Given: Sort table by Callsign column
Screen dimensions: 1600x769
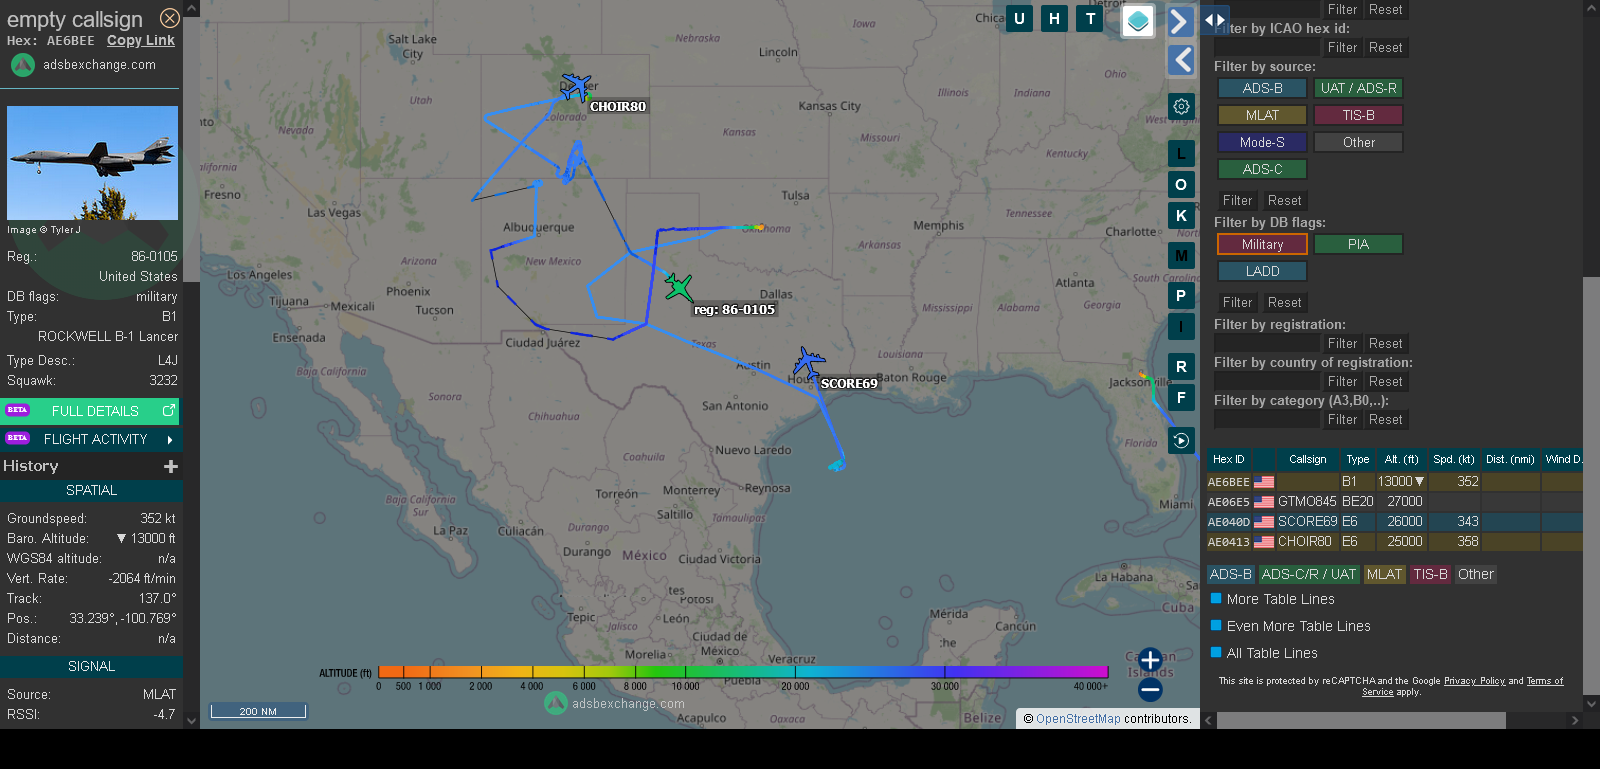Looking at the screenshot, I should click(1307, 459).
